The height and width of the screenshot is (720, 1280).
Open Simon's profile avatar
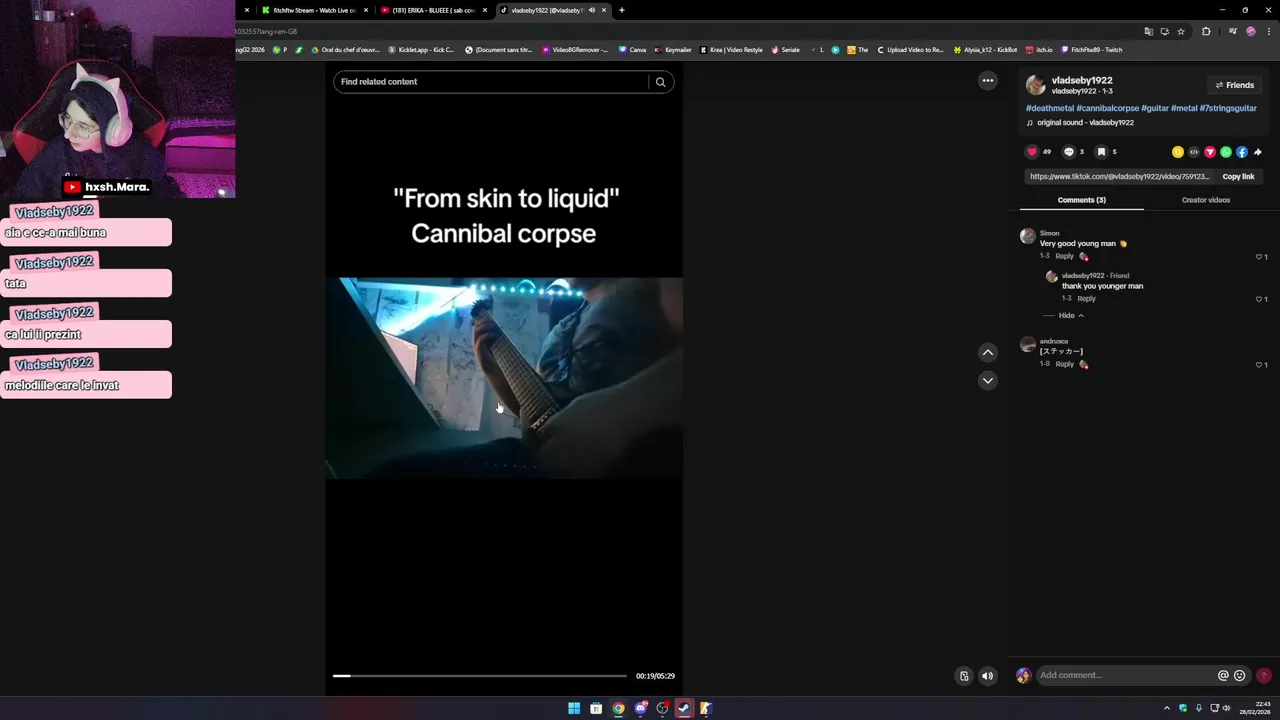(1027, 236)
